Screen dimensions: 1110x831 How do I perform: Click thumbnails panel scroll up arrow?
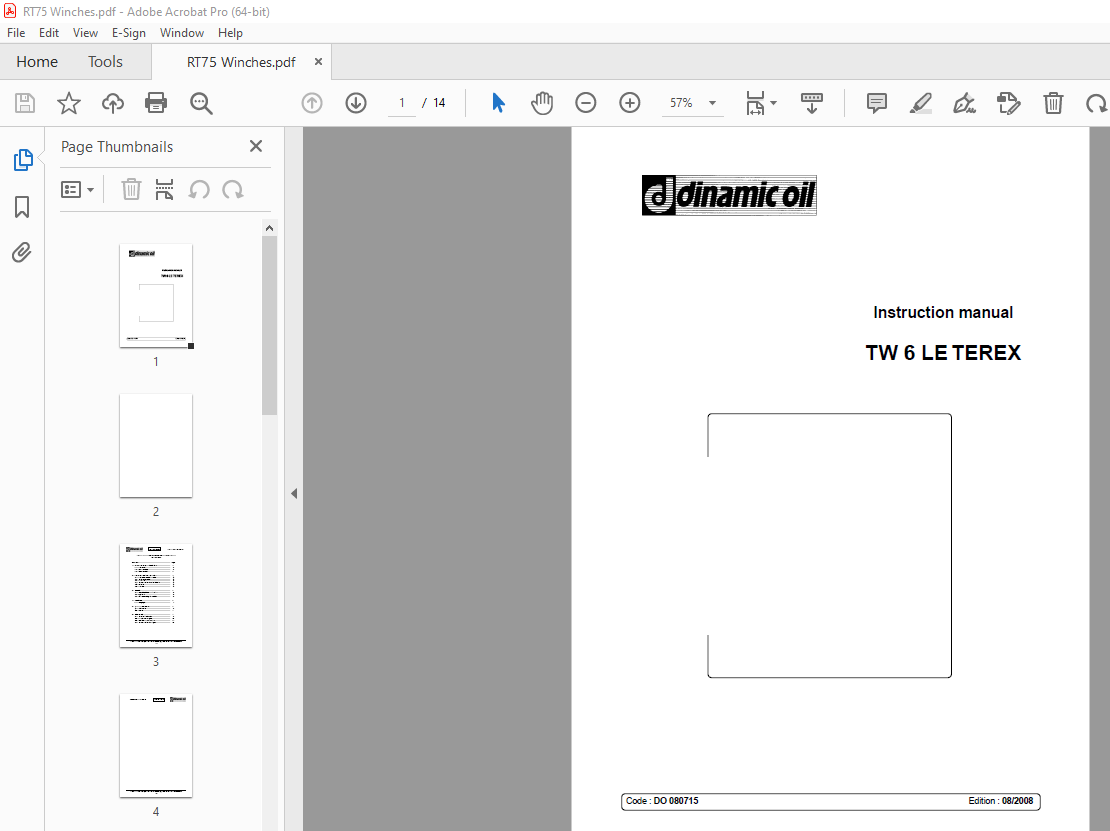269,228
